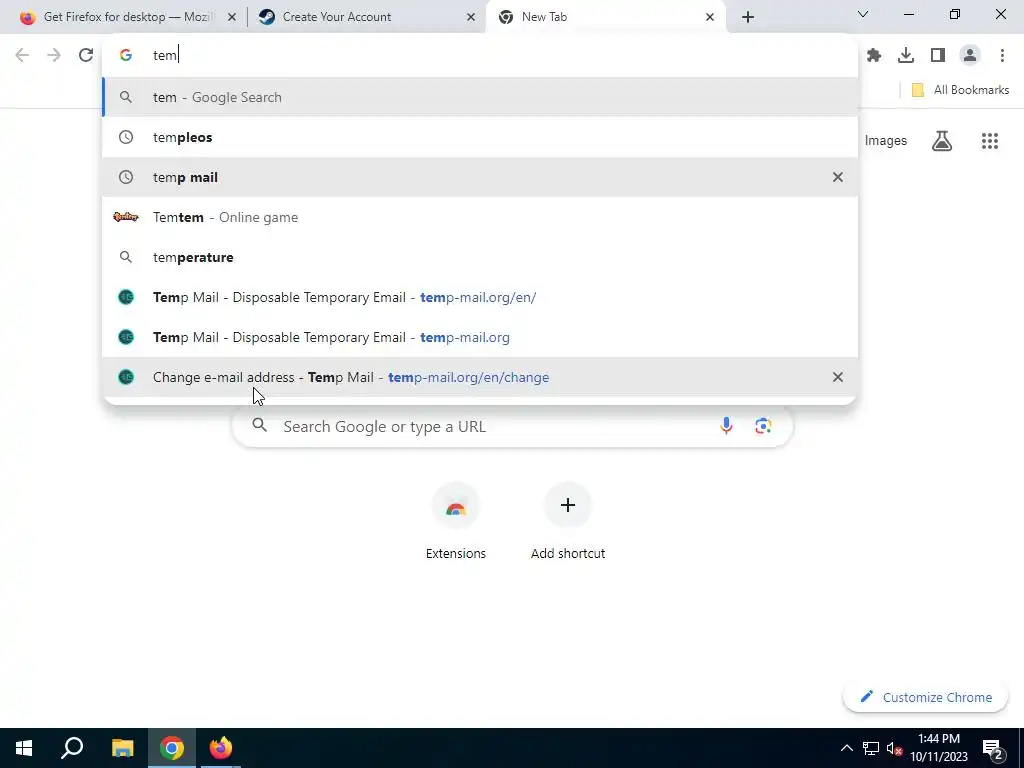Image resolution: width=1024 pixels, height=768 pixels.
Task: Open tab search chevron dropdown
Action: click(862, 14)
